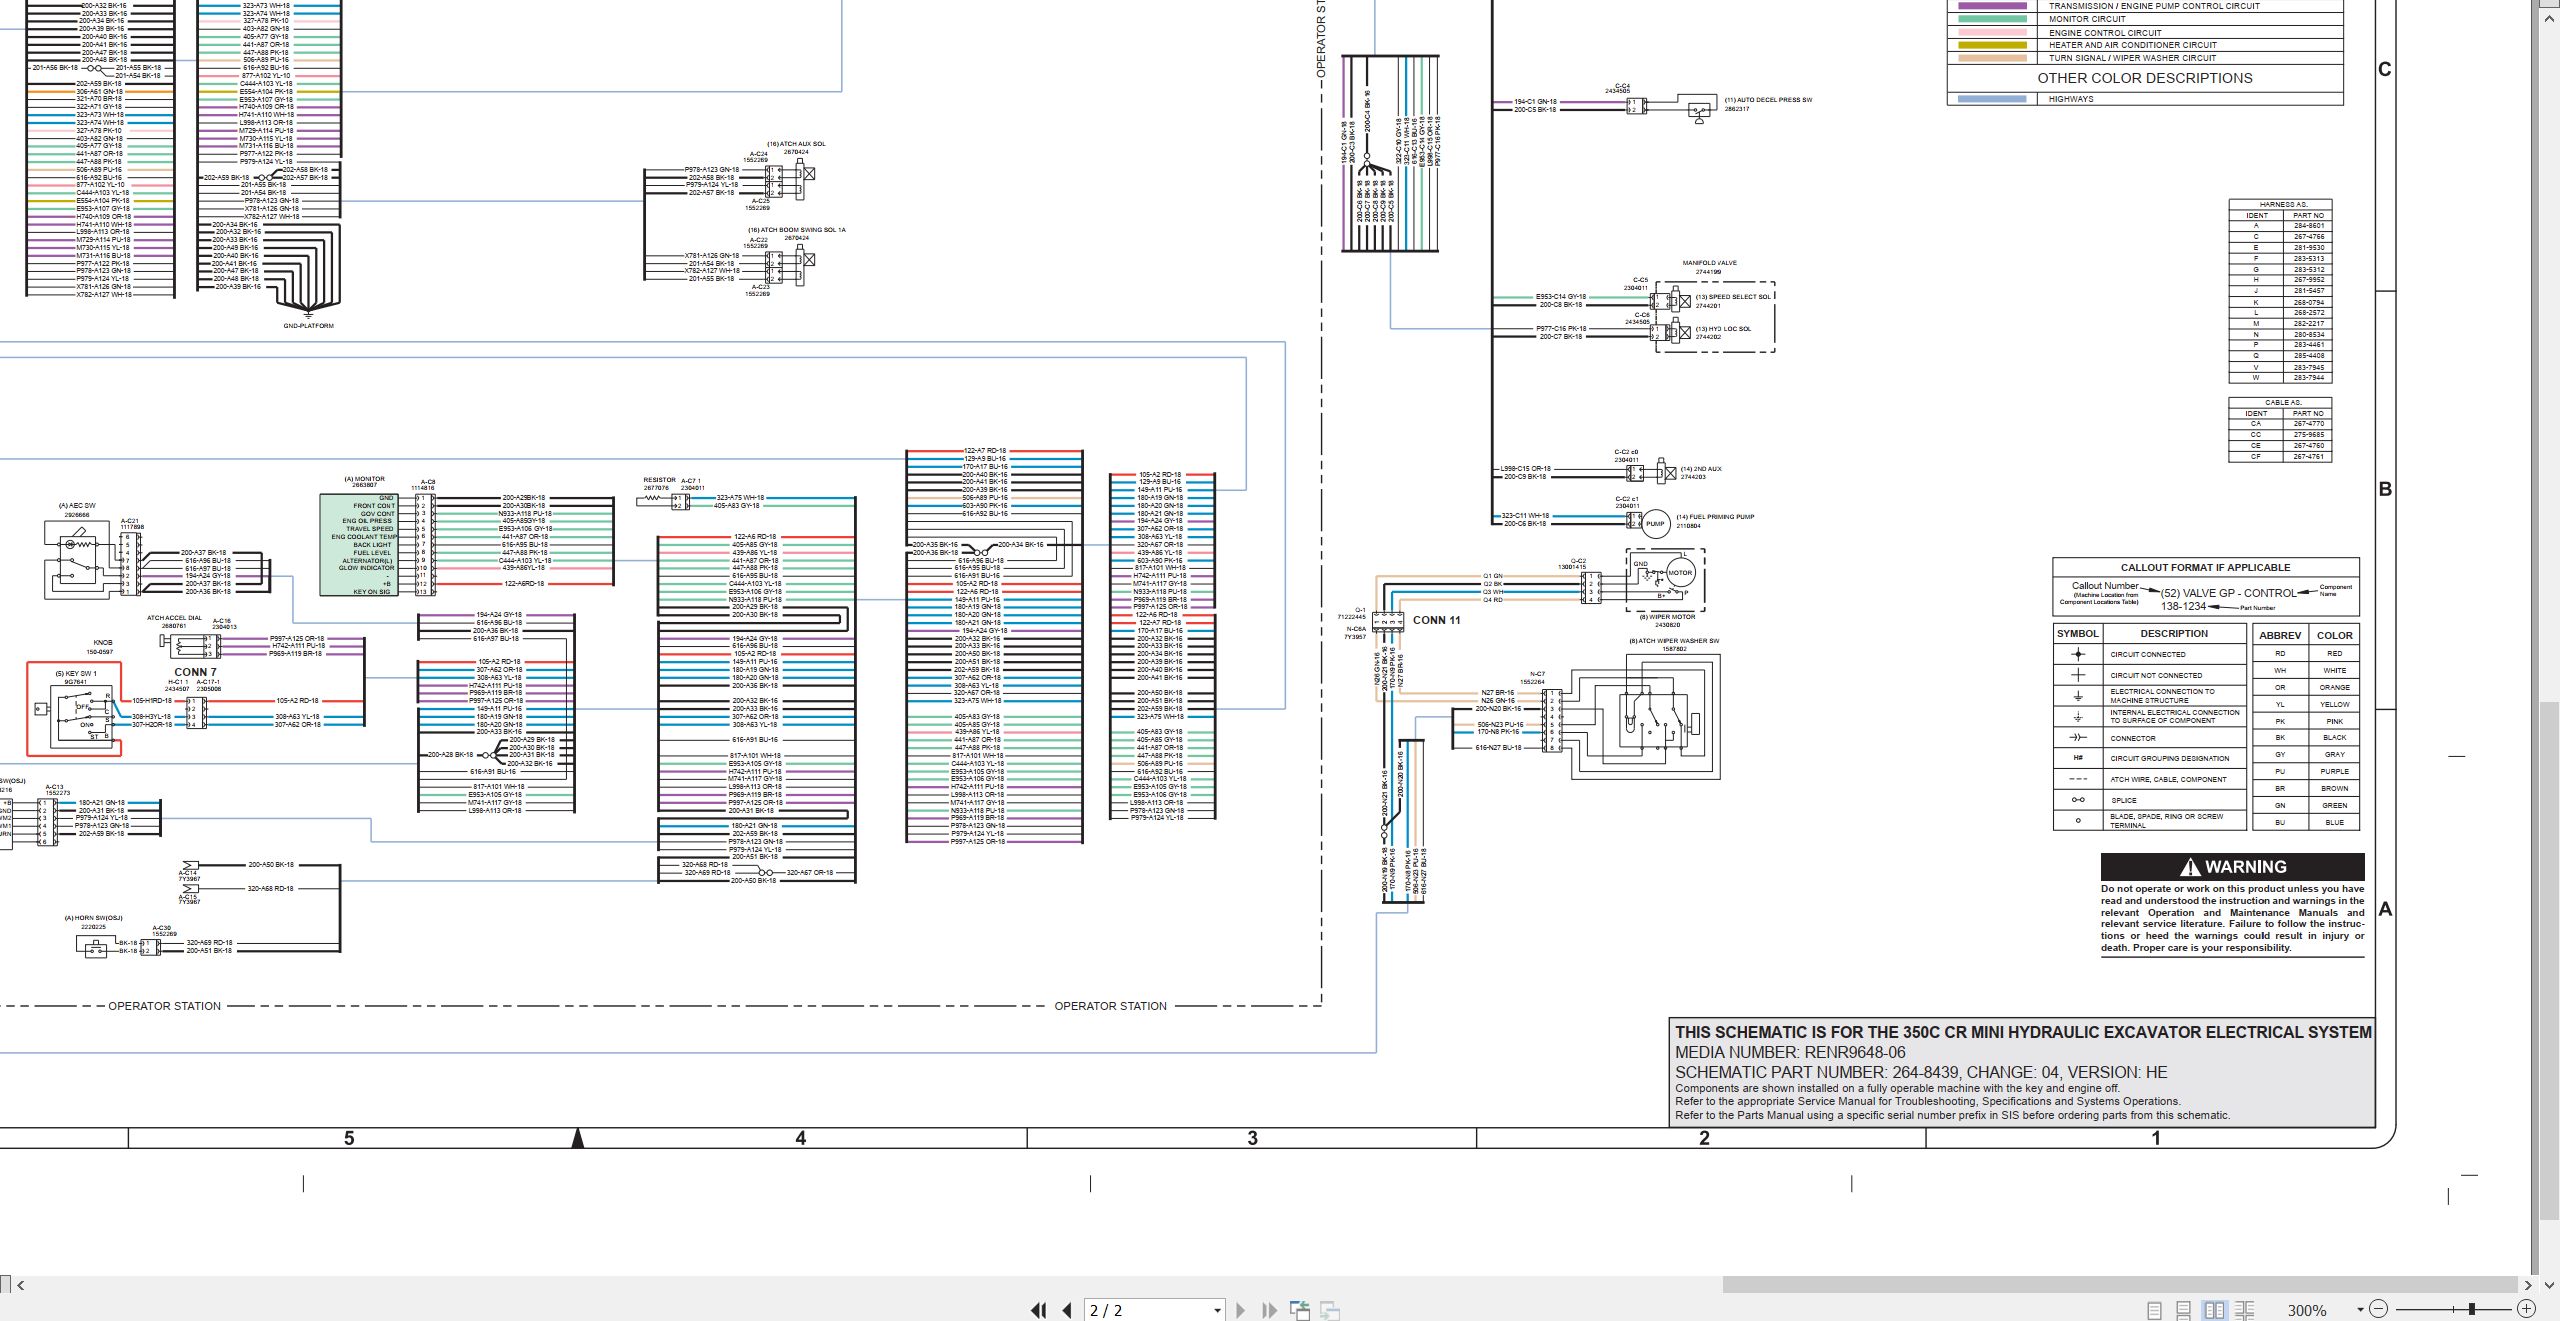Click grid row letter C on right border
The image size is (2560, 1321).
coord(2385,69)
